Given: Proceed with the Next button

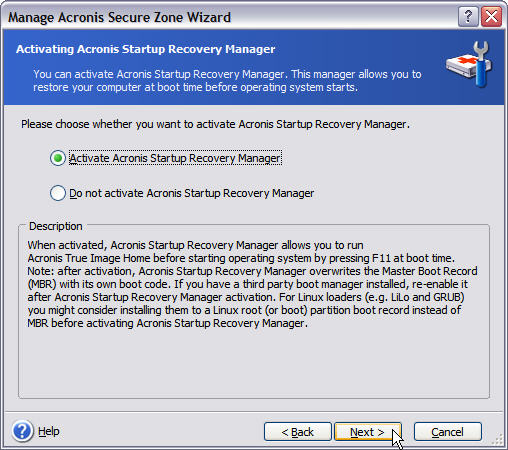Looking at the screenshot, I should [368, 432].
